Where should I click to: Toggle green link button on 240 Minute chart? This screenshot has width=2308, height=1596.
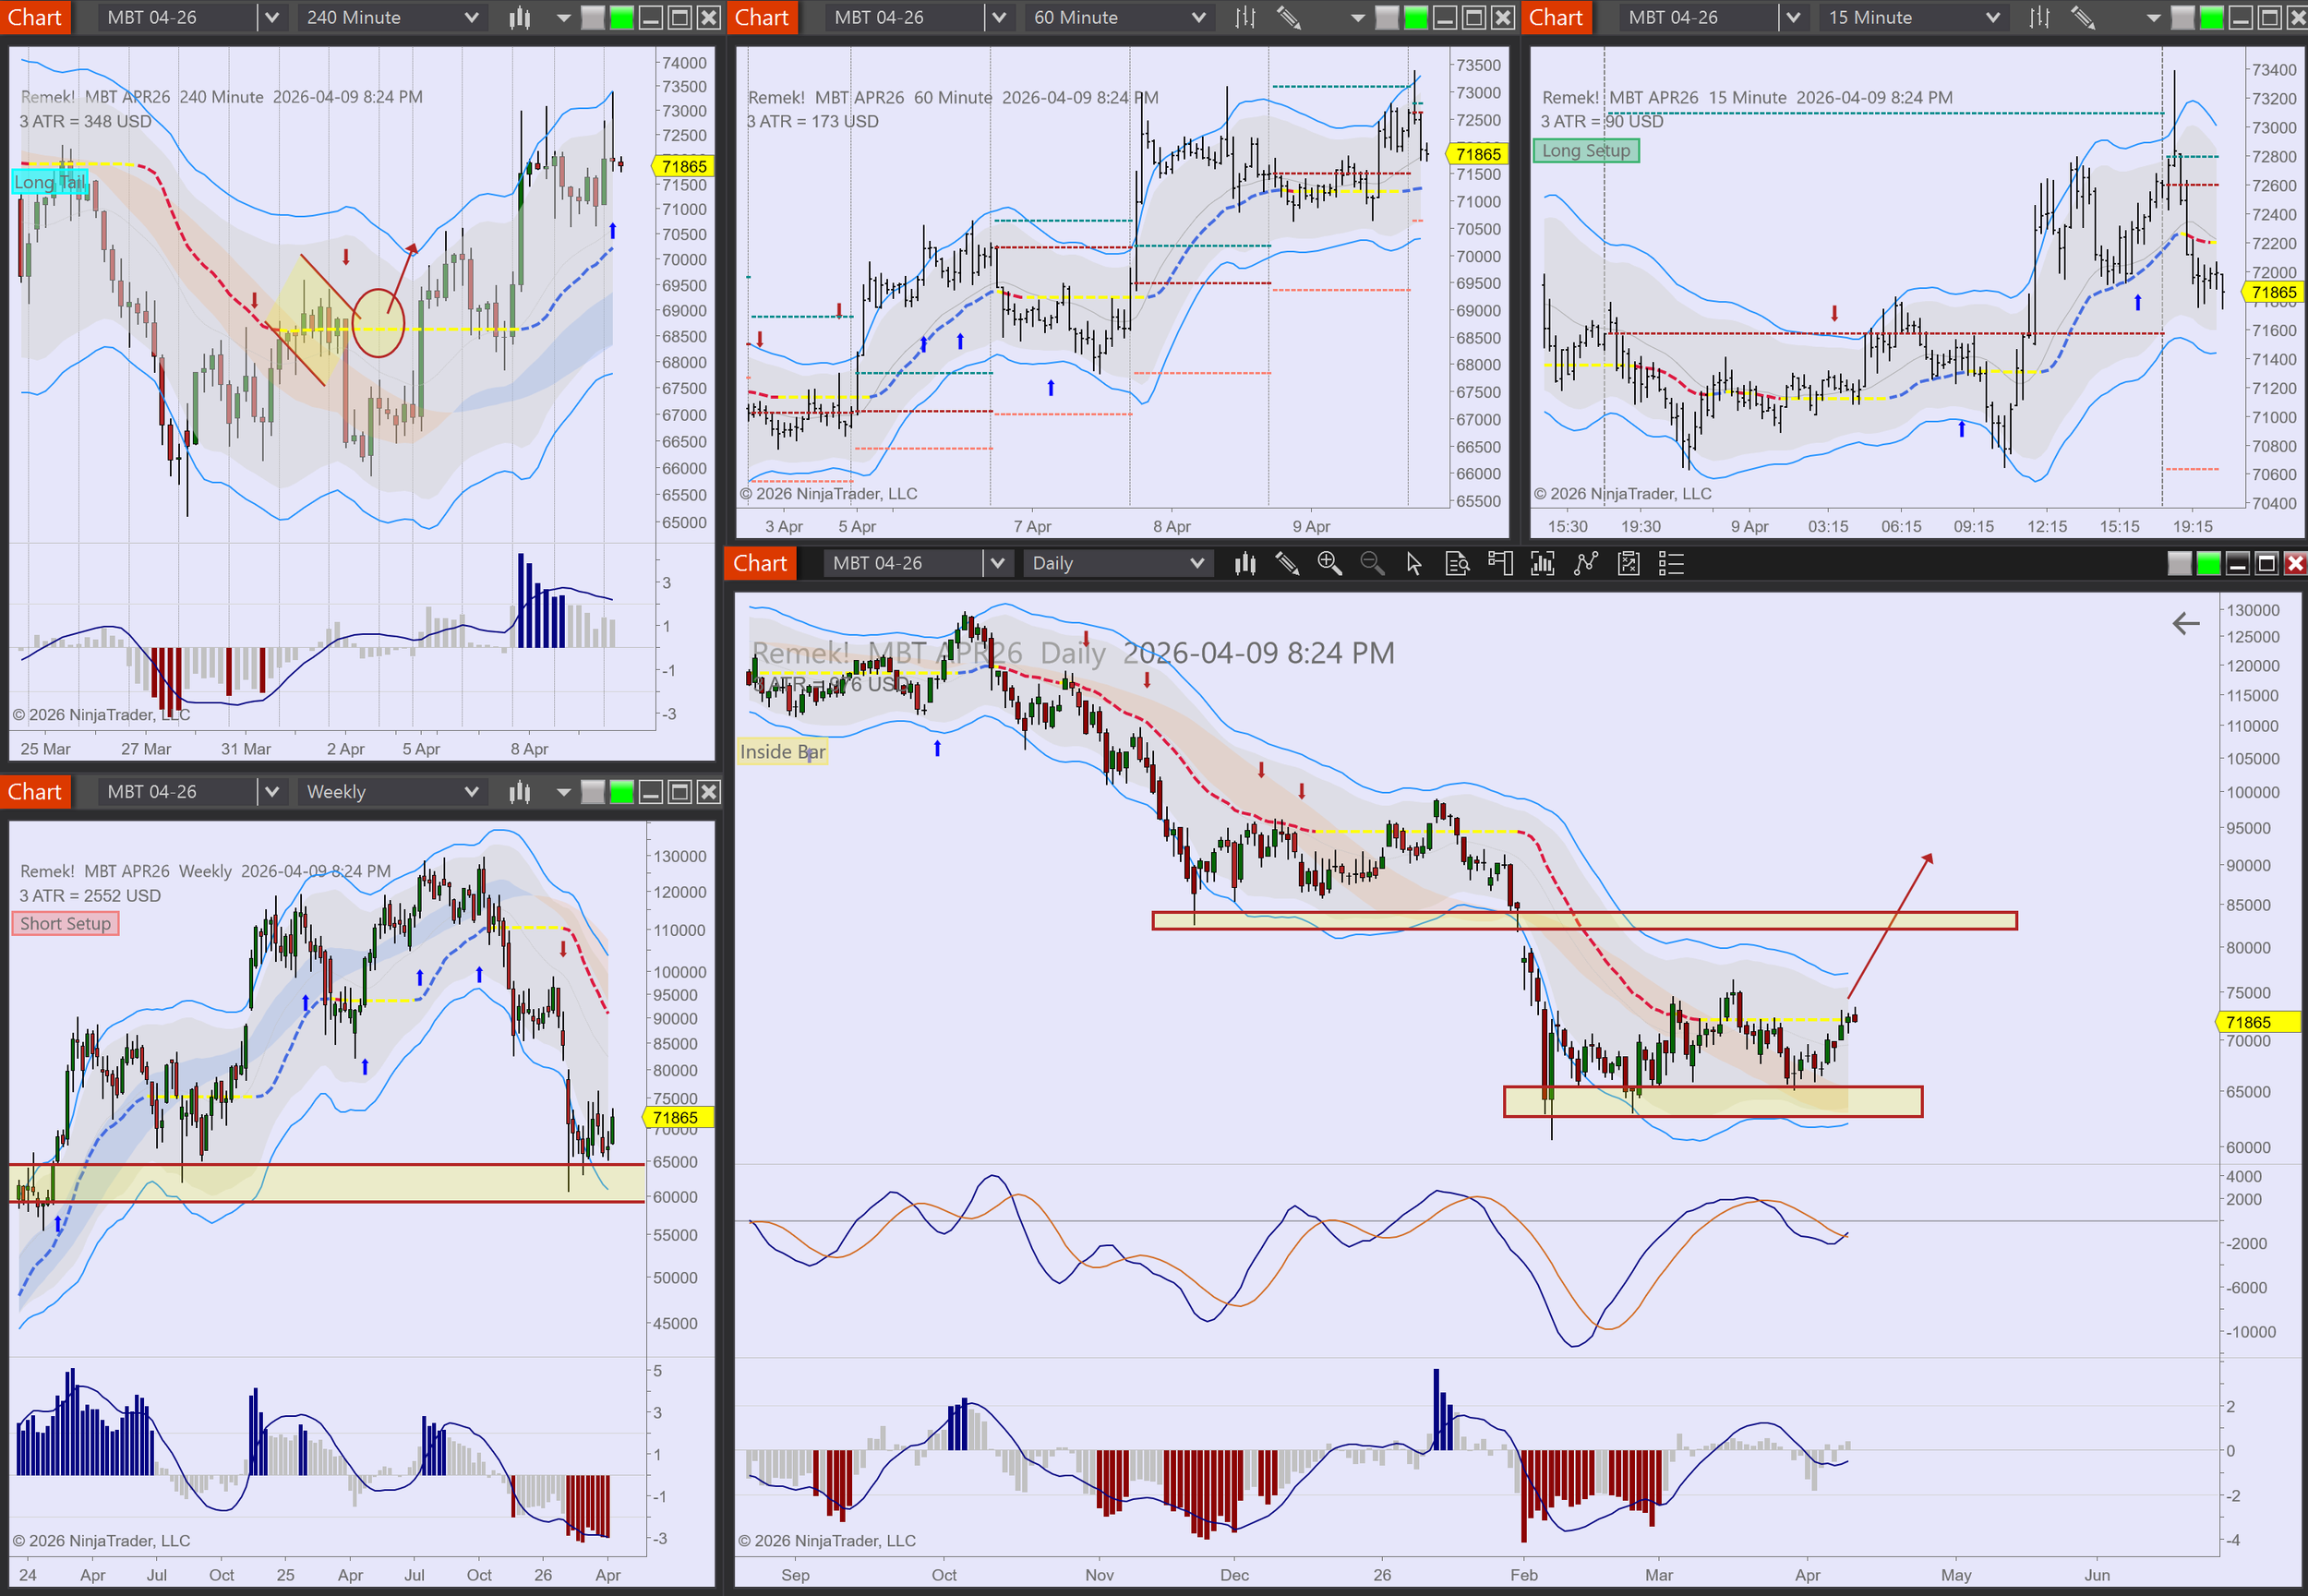[x=622, y=17]
